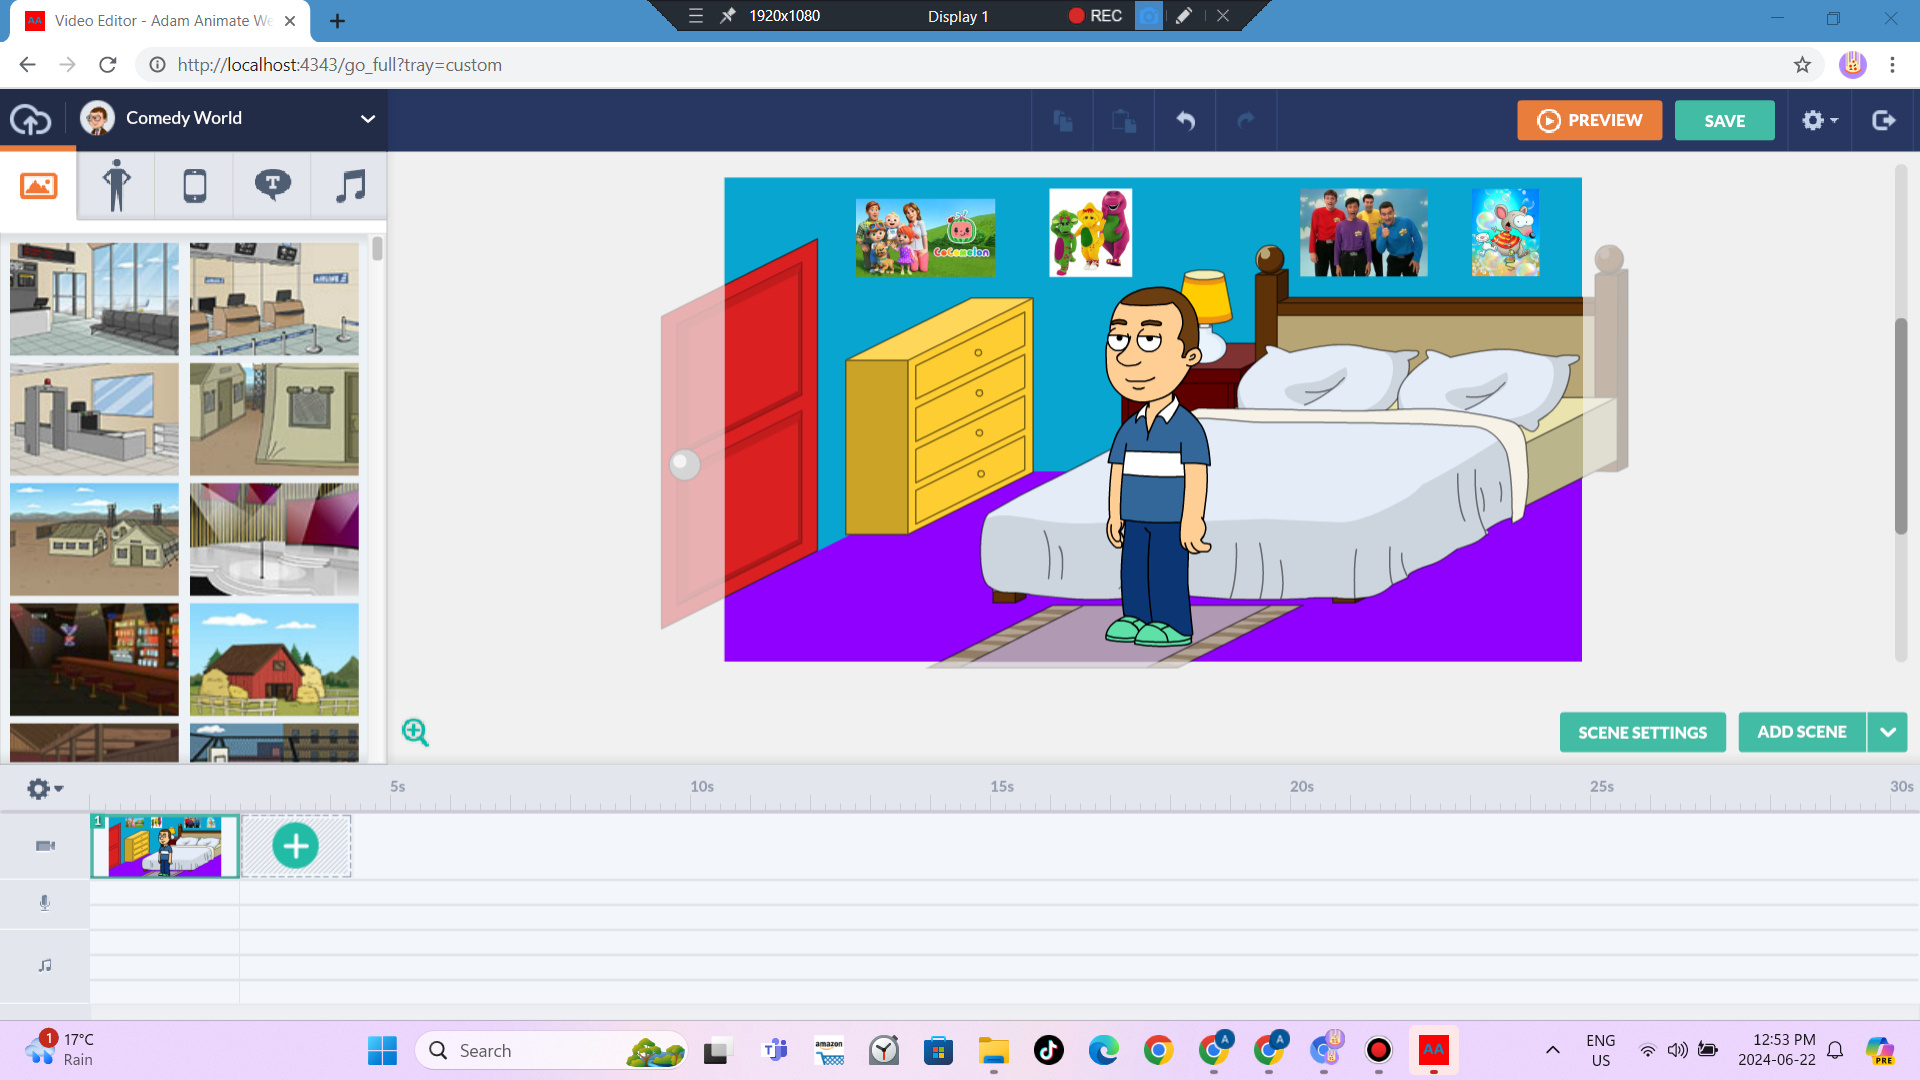Click the Paste icon in the toolbar
The image size is (1920, 1080).
tap(1124, 121)
